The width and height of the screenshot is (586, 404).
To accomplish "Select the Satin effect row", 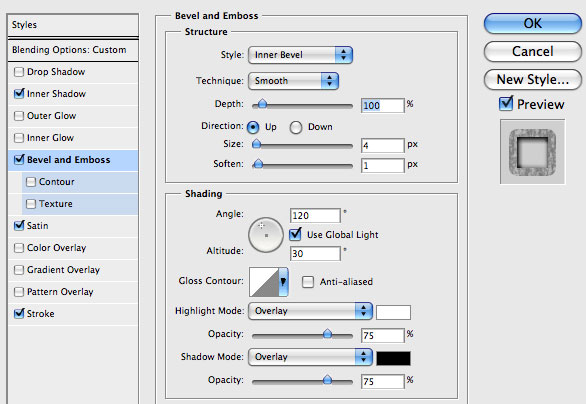I will pos(73,226).
